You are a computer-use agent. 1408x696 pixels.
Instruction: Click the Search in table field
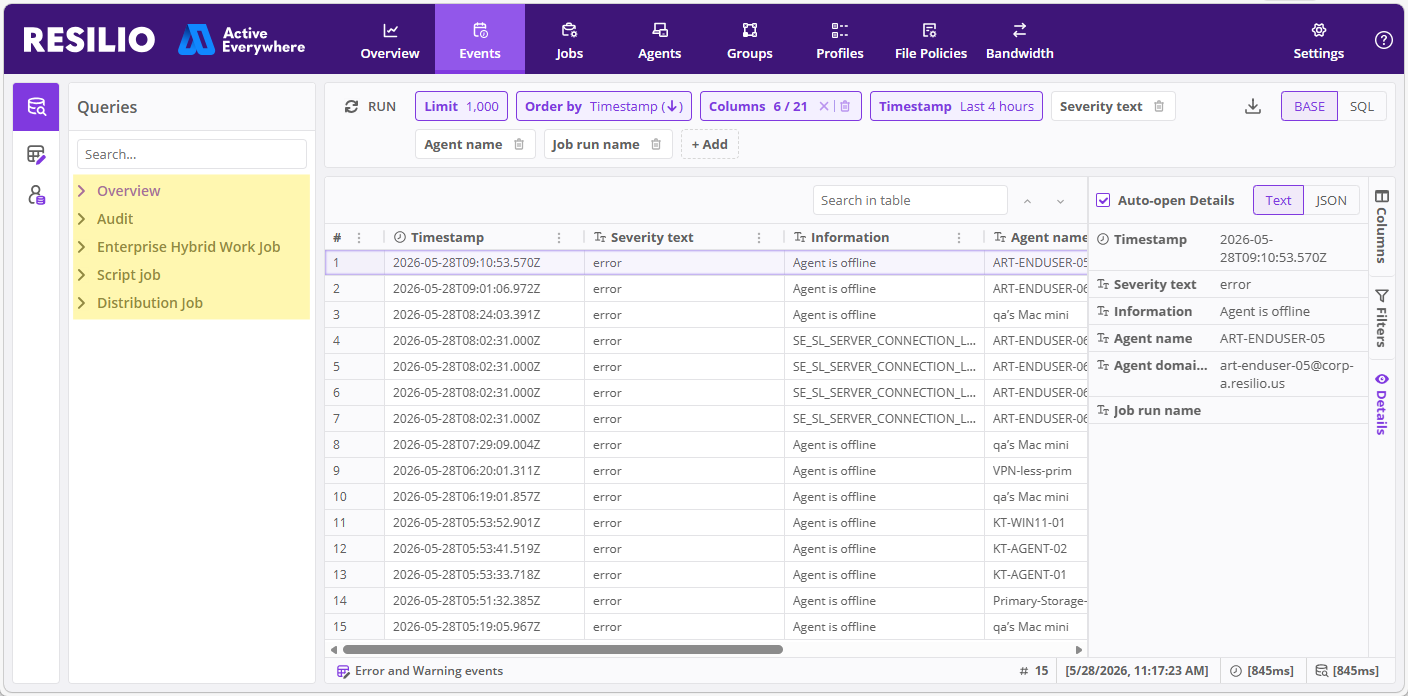(910, 201)
